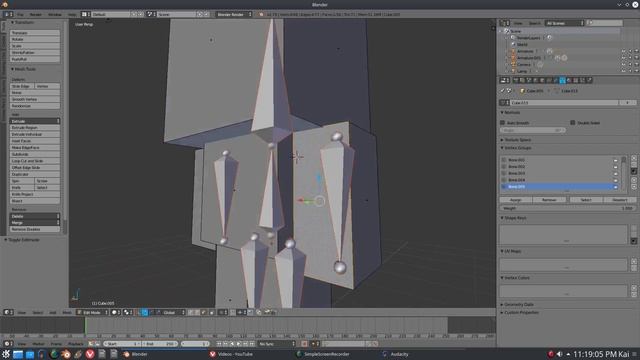The height and width of the screenshot is (360, 640).
Task: Open the Edit Mode selector dropdown
Action: (x=93, y=313)
